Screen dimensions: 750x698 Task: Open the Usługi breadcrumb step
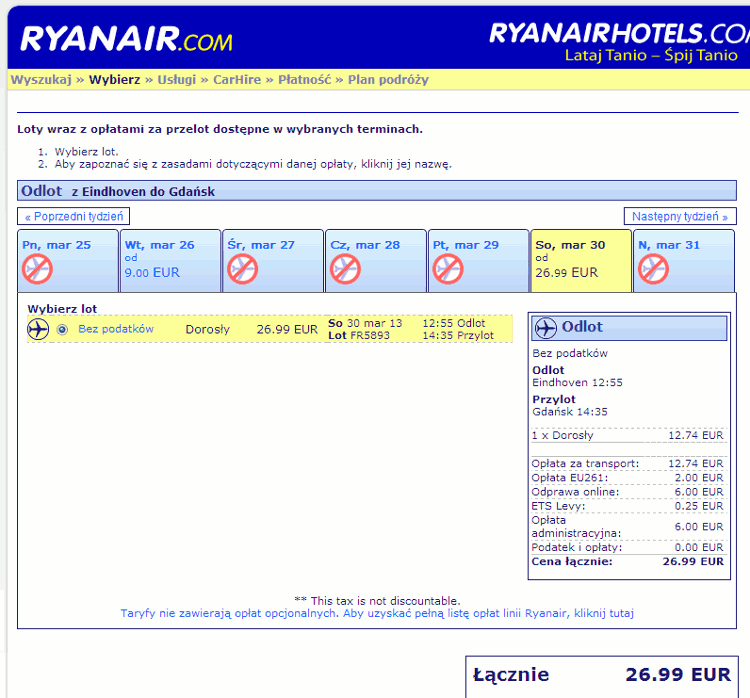point(176,79)
